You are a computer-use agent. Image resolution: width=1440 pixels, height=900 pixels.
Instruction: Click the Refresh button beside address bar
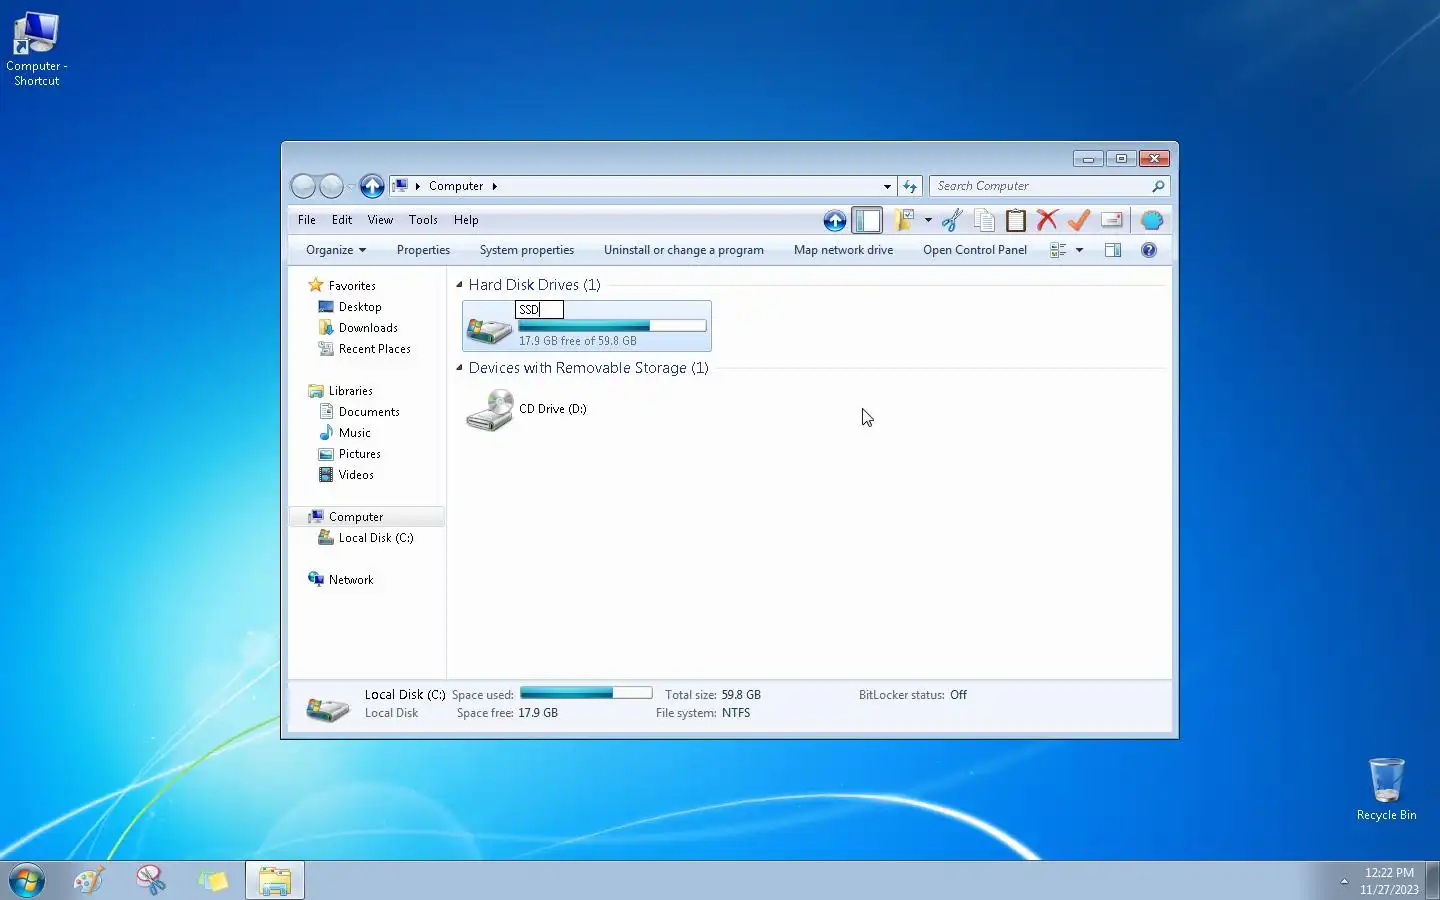[910, 186]
